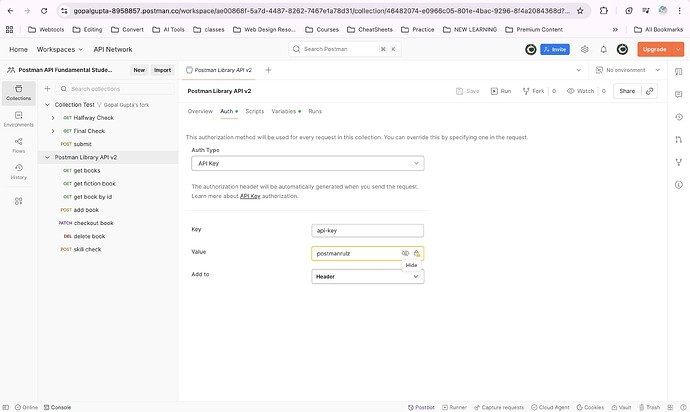Switch to the Scripts tab

[255, 111]
